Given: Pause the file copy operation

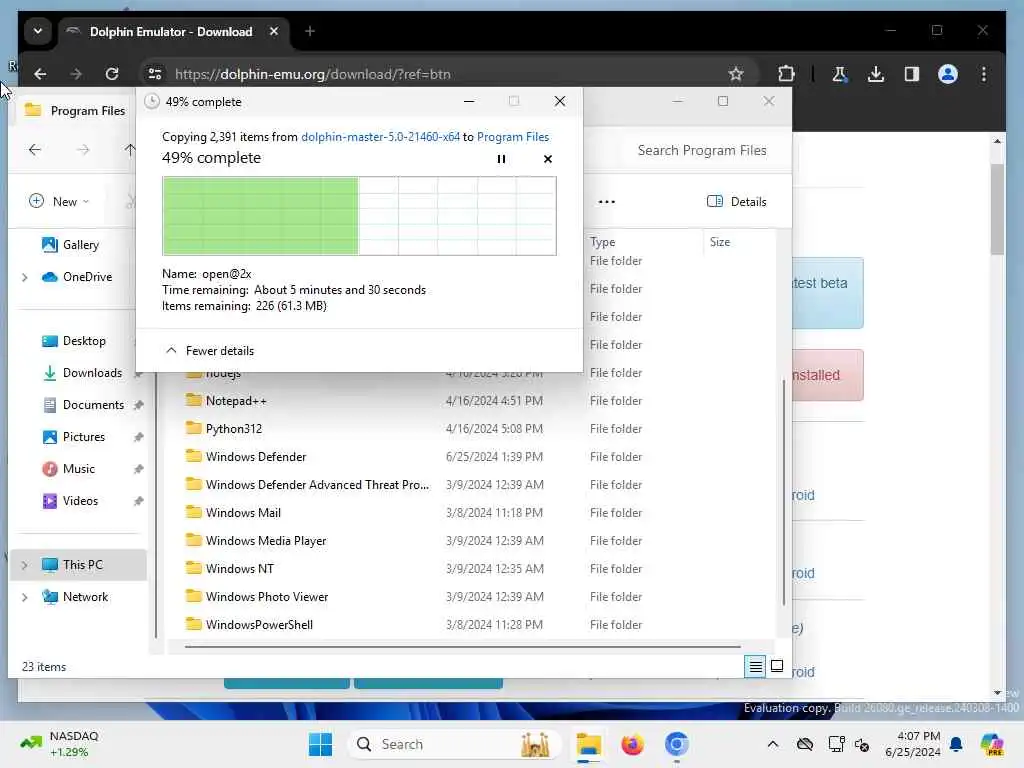Looking at the screenshot, I should 501,159.
